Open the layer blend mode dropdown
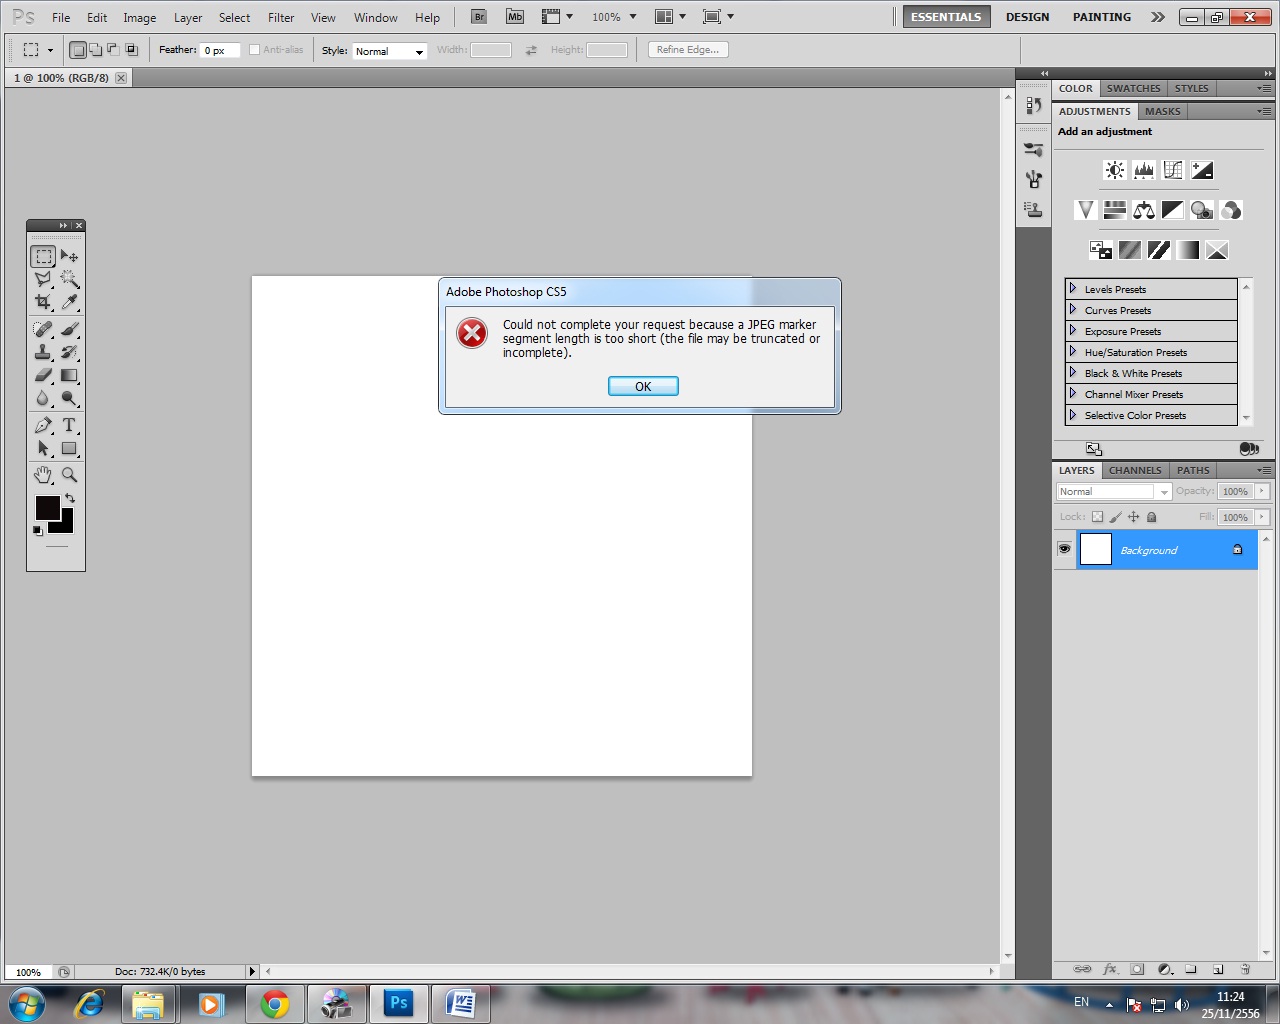The height and width of the screenshot is (1024, 1280). point(1113,491)
